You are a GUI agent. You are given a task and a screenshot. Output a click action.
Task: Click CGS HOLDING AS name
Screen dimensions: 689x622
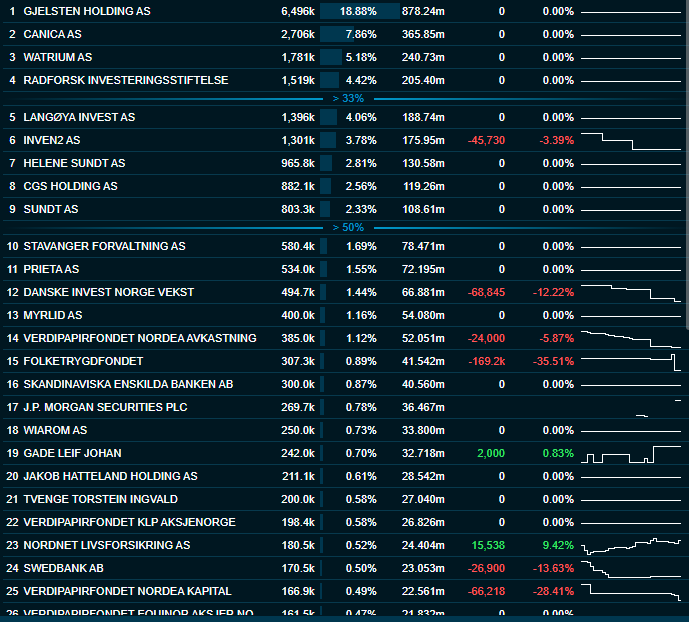click(x=70, y=186)
